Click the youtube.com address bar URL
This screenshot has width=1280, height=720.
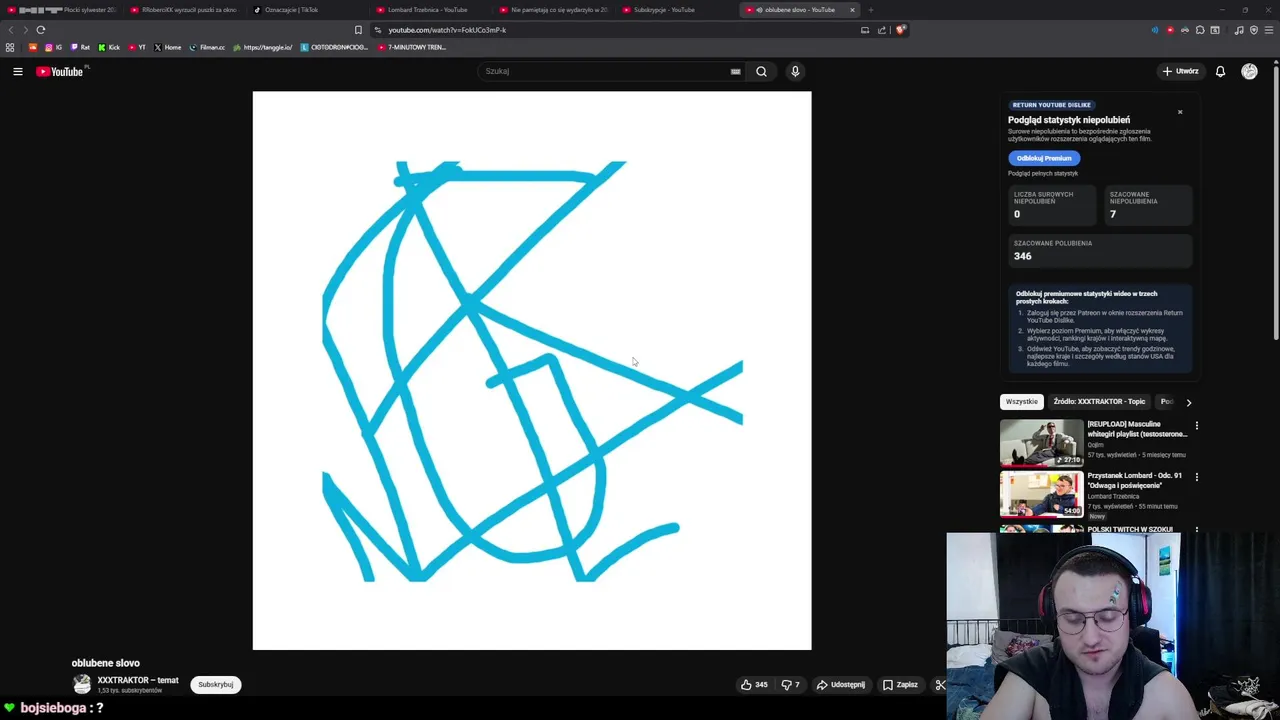pos(447,30)
